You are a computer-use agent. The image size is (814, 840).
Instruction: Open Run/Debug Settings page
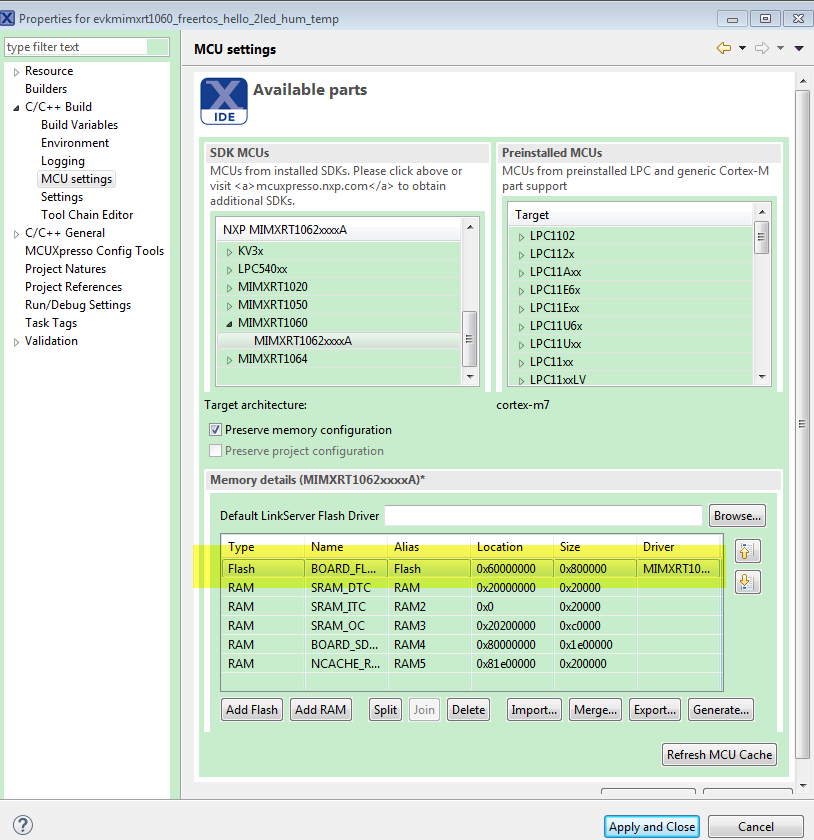pyautogui.click(x=78, y=305)
